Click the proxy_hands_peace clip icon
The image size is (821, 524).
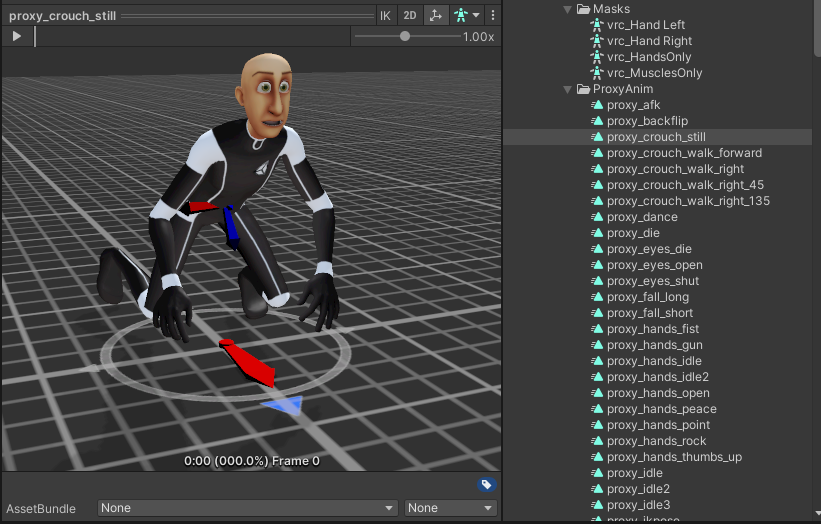pos(597,409)
